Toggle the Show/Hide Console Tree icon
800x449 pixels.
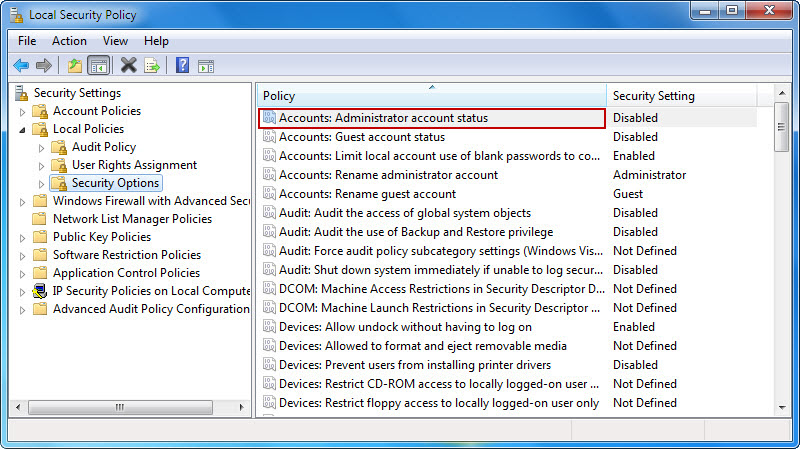(x=98, y=66)
